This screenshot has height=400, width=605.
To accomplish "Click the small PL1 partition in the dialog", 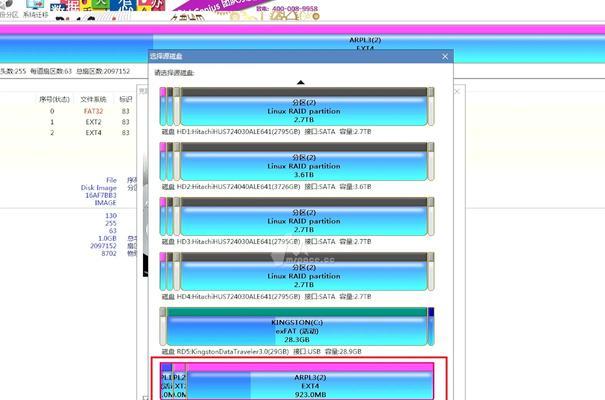I will [x=166, y=381].
